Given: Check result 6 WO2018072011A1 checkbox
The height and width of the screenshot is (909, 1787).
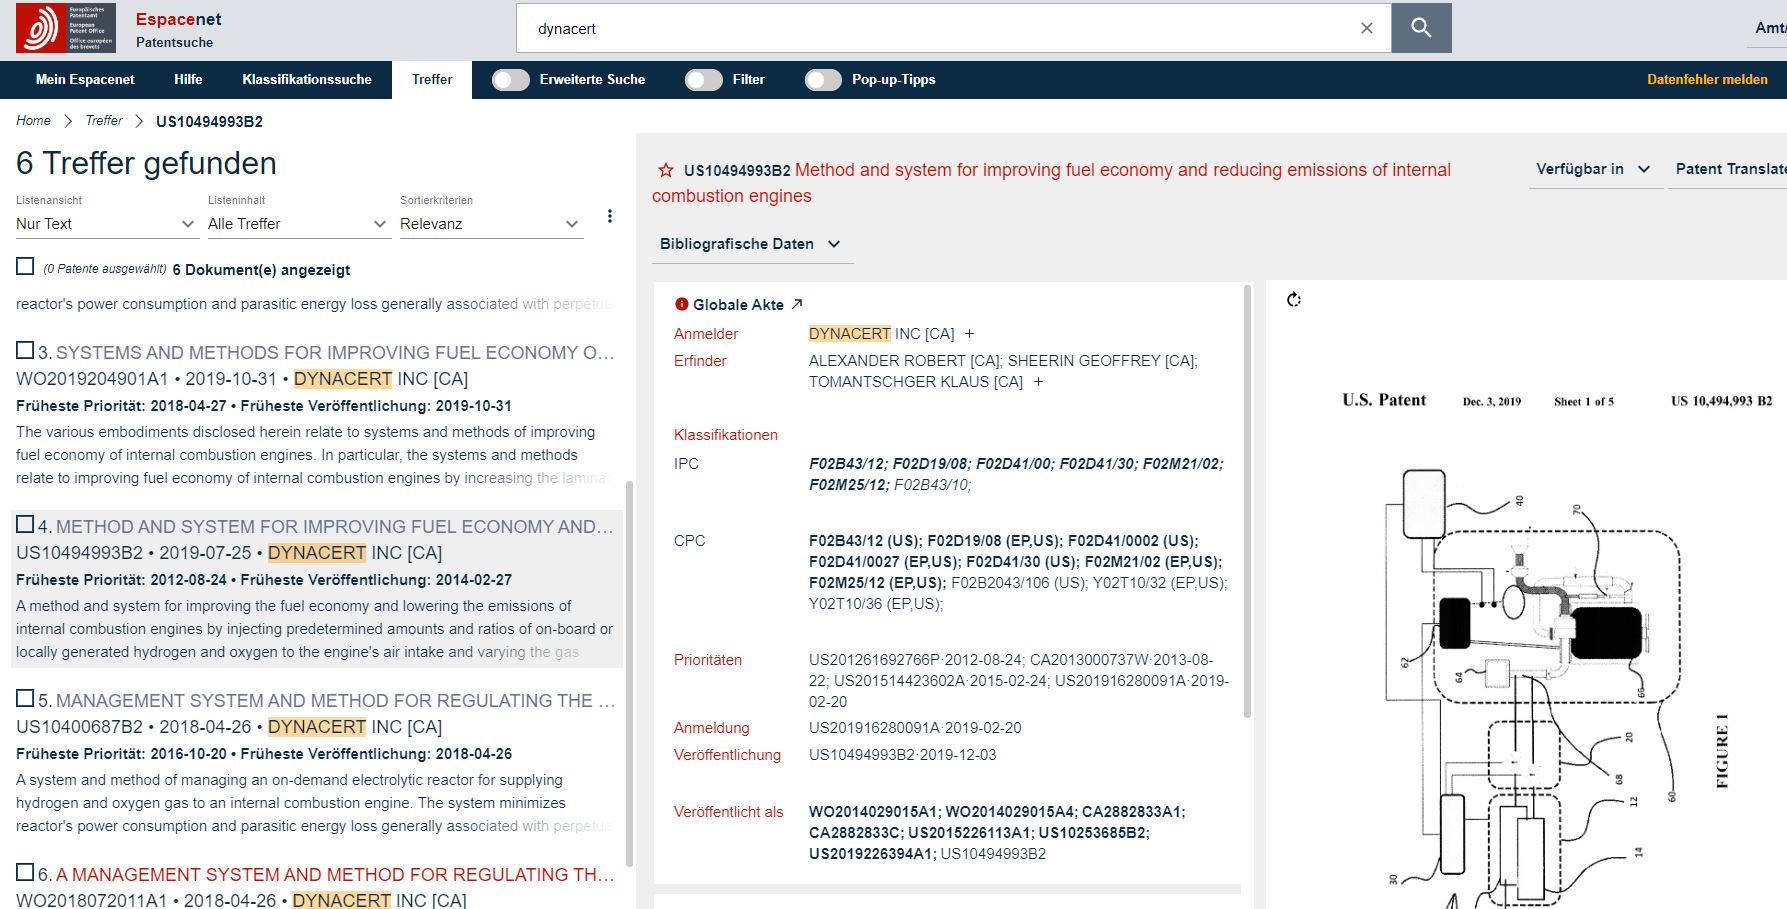Looking at the screenshot, I should (25, 872).
